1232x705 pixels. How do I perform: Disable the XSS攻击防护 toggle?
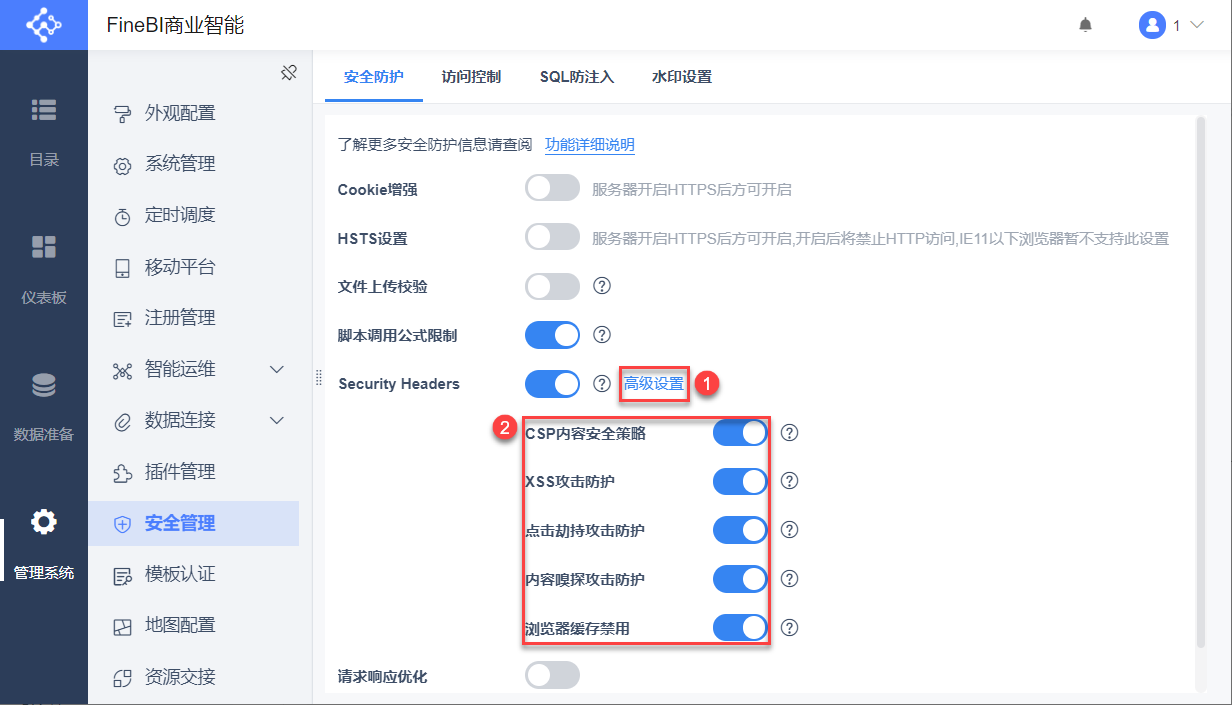[740, 481]
